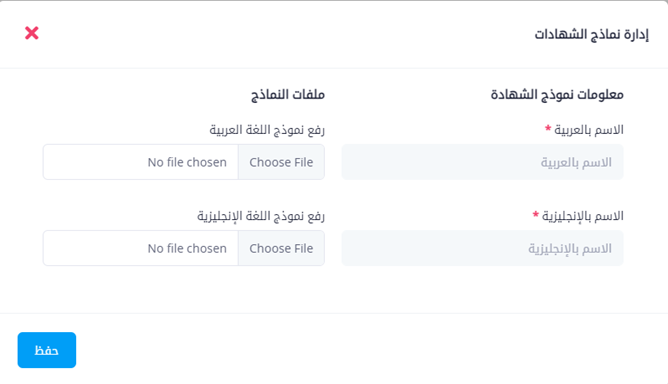Viewport: 668px width, 384px height.
Task: Click empty footer area beside the حفظ button
Action: (x=371, y=350)
